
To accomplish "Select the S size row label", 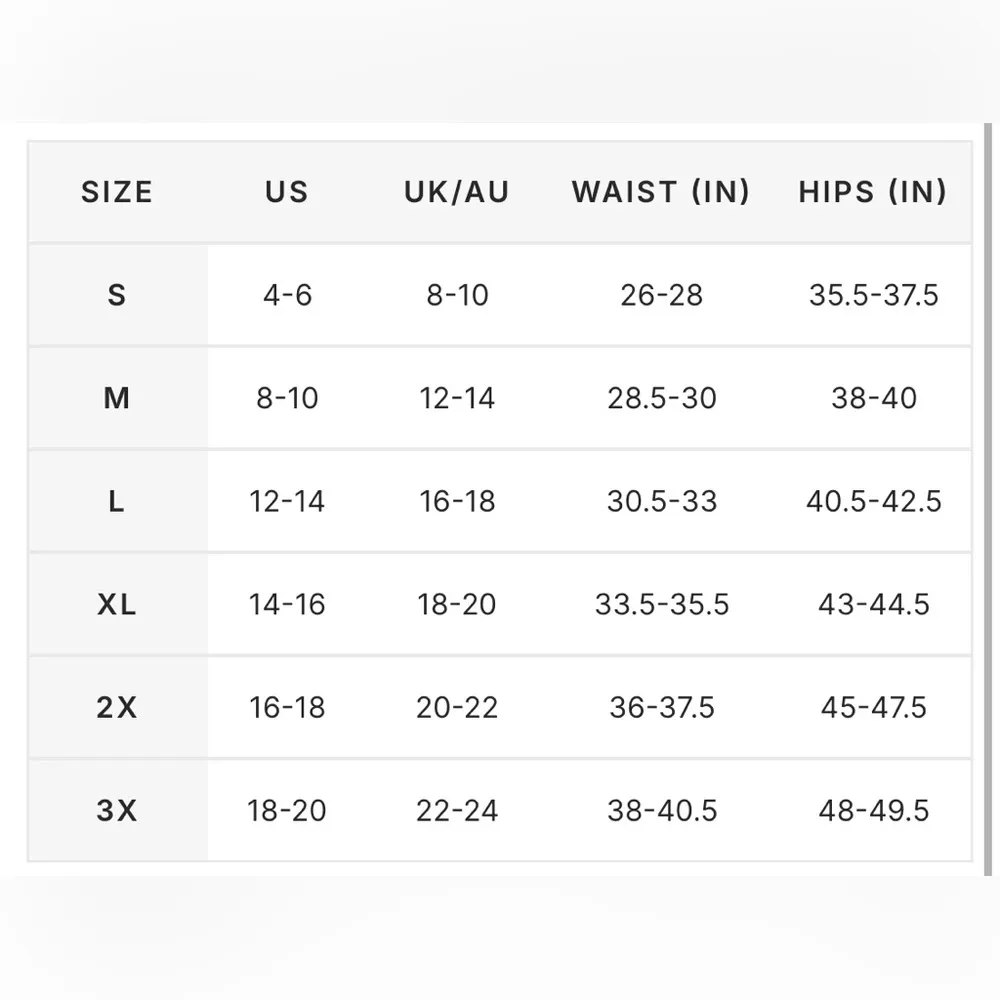I will tap(117, 295).
